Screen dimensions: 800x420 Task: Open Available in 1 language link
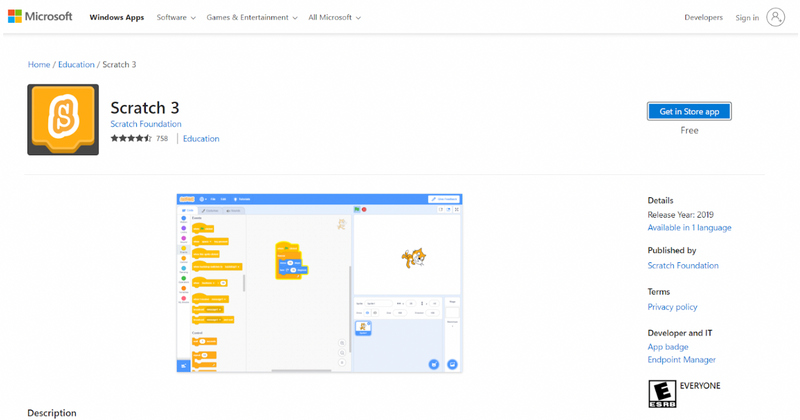(x=689, y=228)
